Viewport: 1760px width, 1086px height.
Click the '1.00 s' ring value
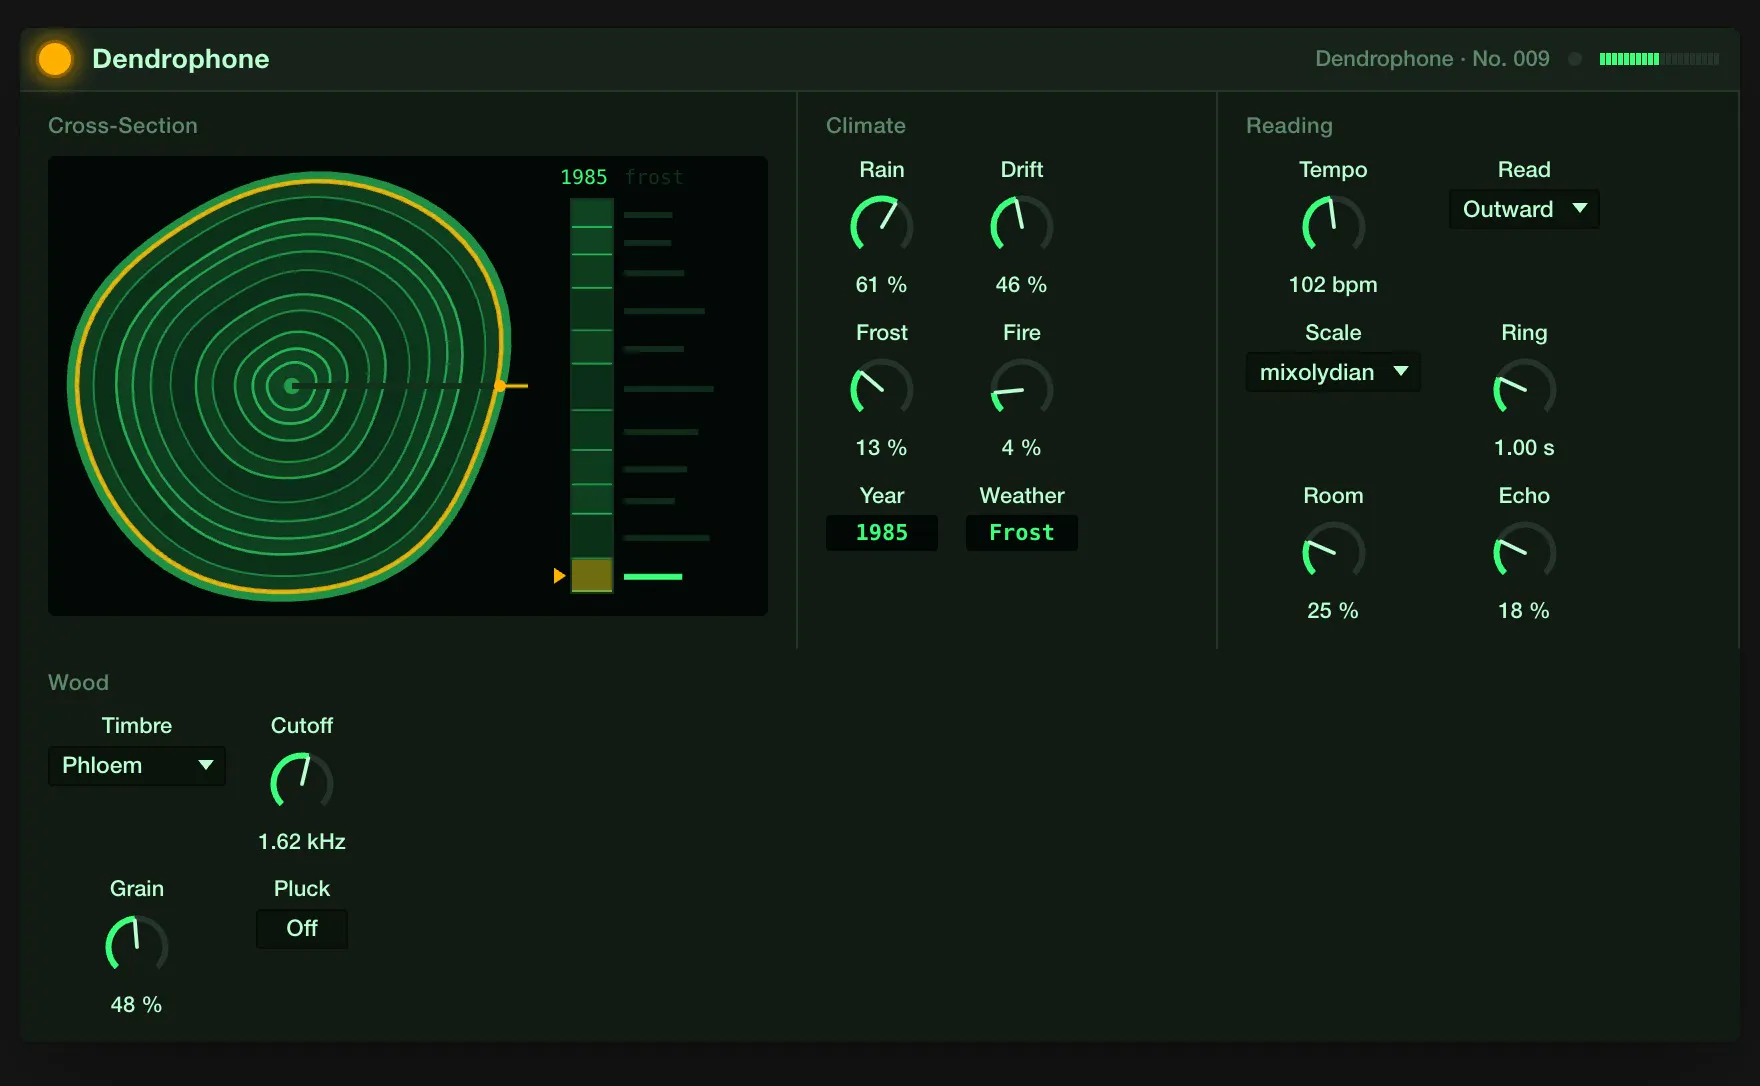point(1524,448)
